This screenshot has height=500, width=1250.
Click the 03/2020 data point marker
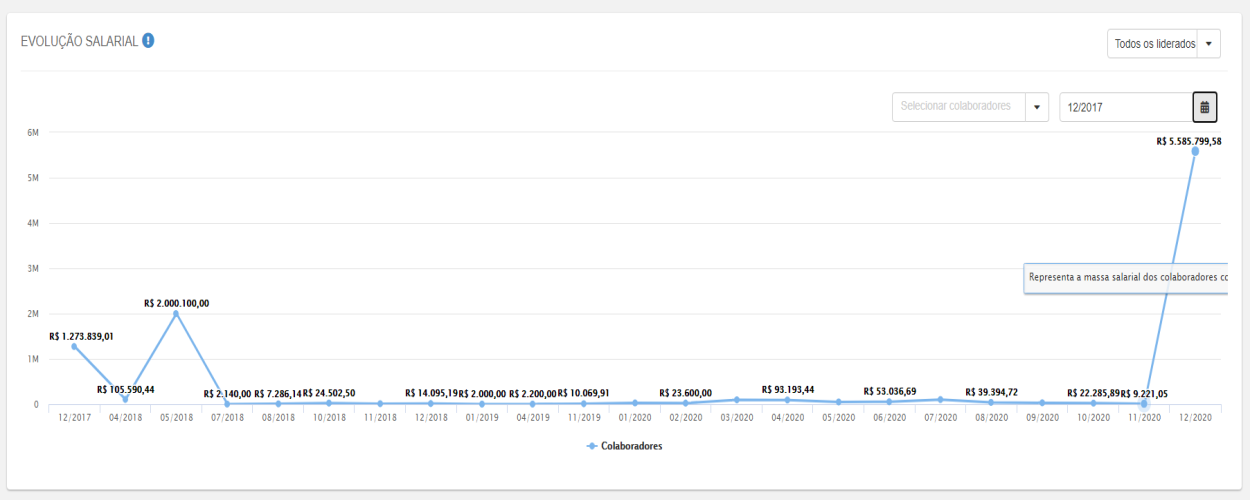click(x=736, y=400)
